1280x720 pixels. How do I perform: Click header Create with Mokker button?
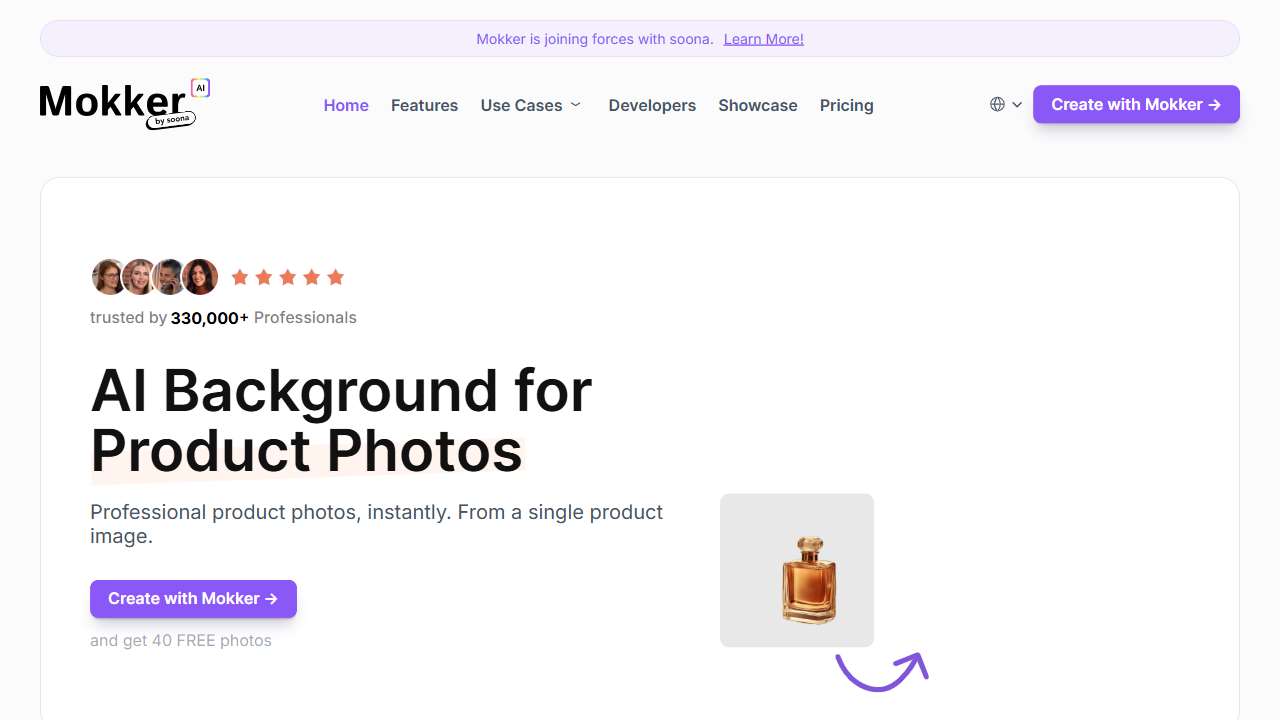click(x=1136, y=104)
